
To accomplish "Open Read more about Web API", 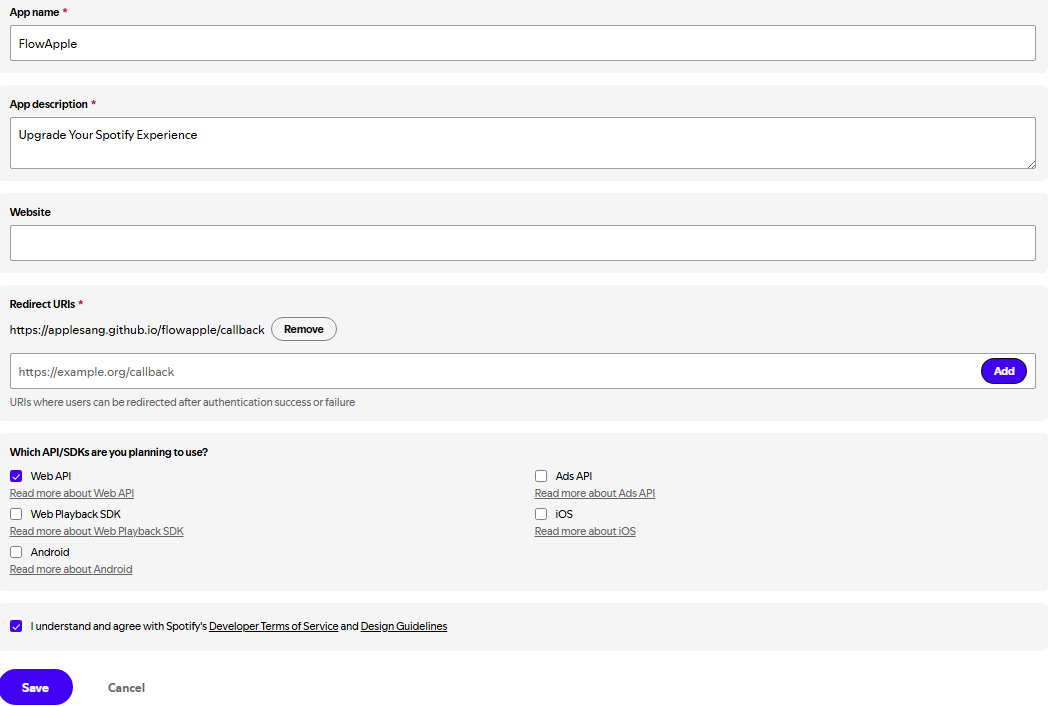I will pos(72,493).
